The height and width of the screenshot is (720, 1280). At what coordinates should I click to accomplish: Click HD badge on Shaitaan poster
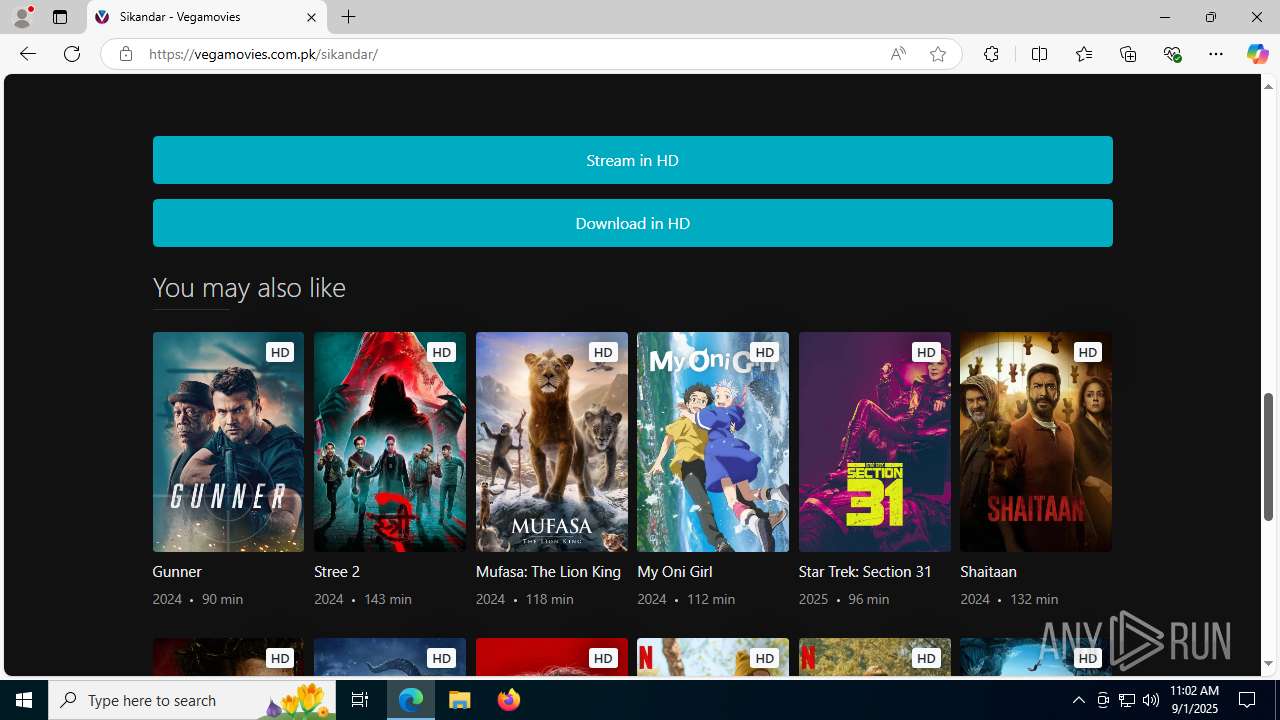[1088, 352]
